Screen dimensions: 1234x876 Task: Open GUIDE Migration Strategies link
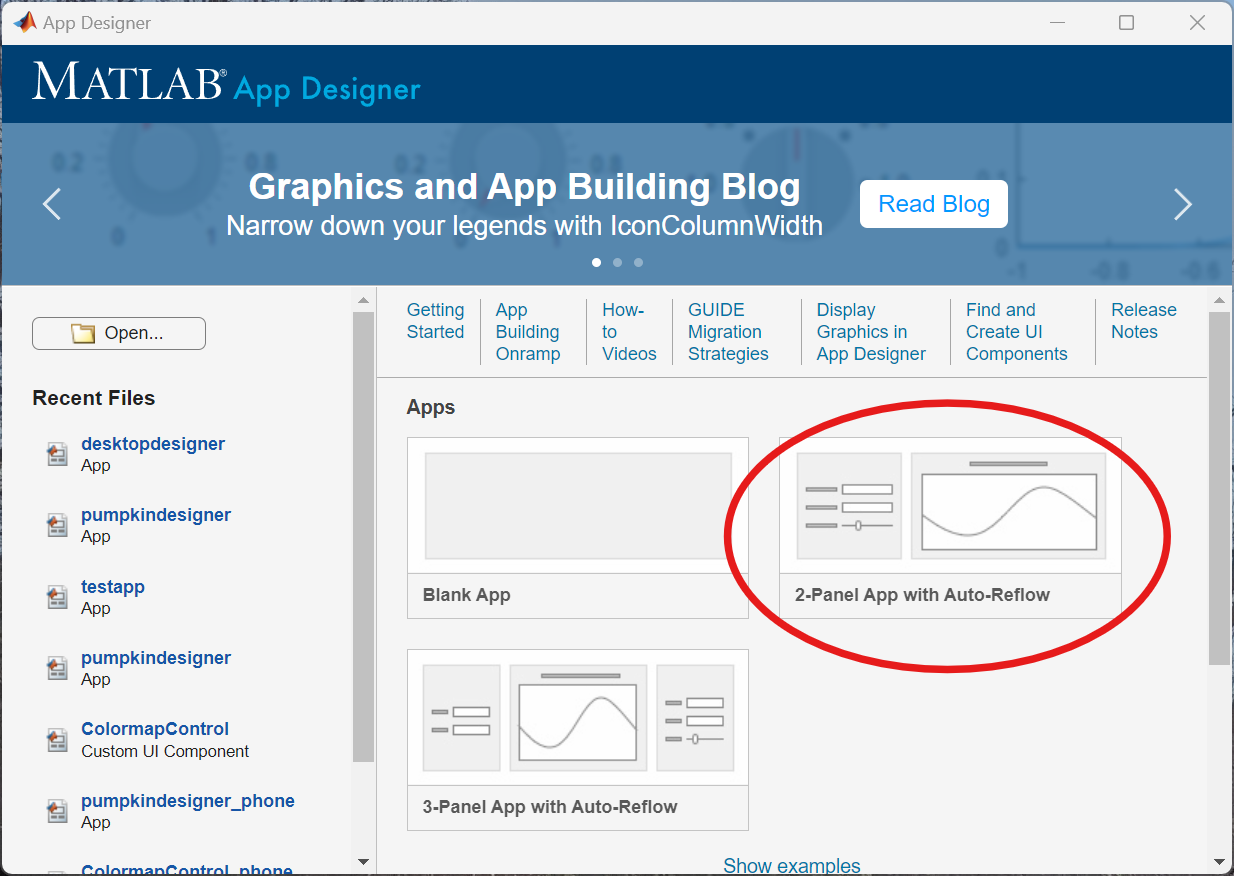(728, 332)
